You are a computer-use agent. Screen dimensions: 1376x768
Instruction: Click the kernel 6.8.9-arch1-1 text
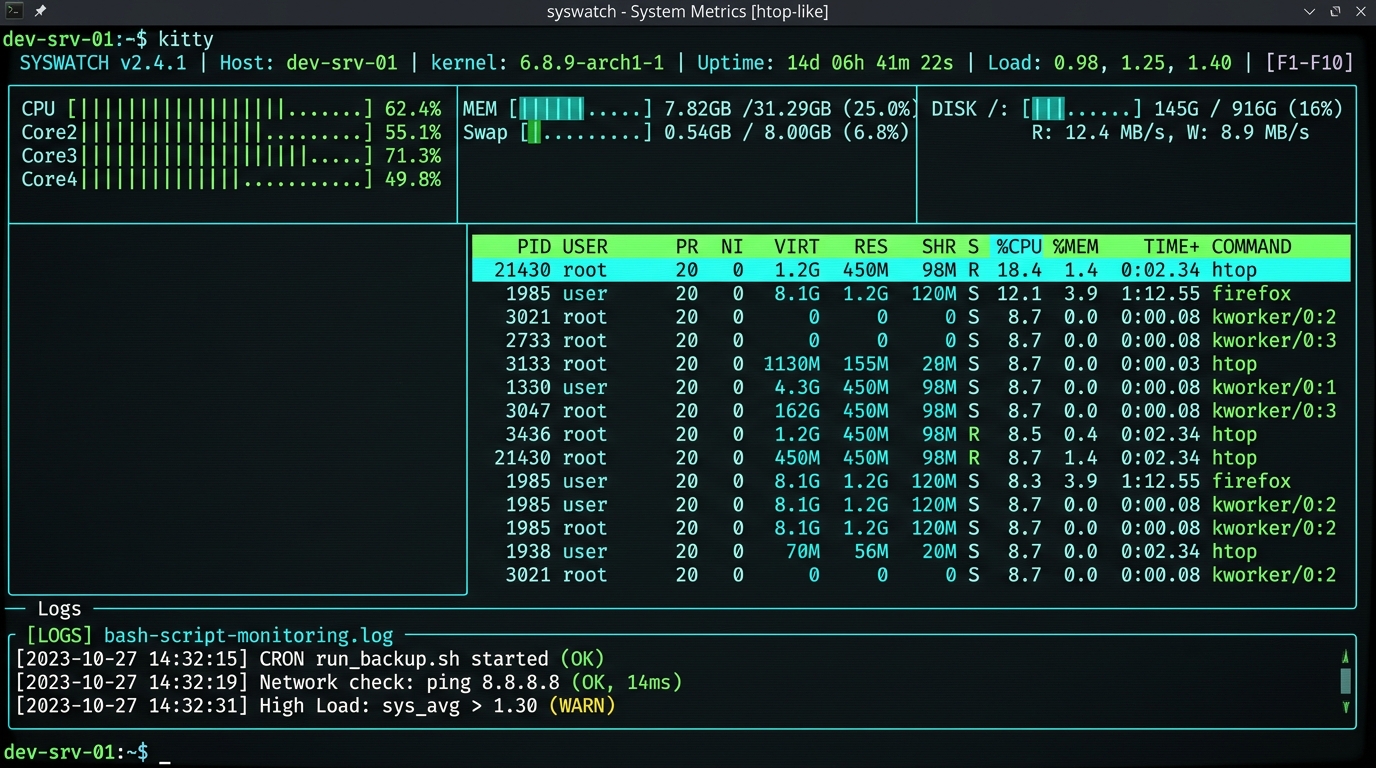[x=547, y=62]
